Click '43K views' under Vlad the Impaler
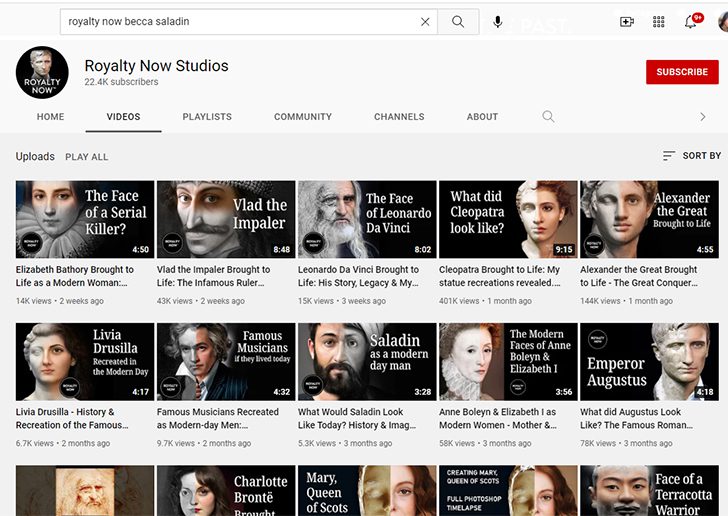The width and height of the screenshot is (728, 516). click(175, 301)
